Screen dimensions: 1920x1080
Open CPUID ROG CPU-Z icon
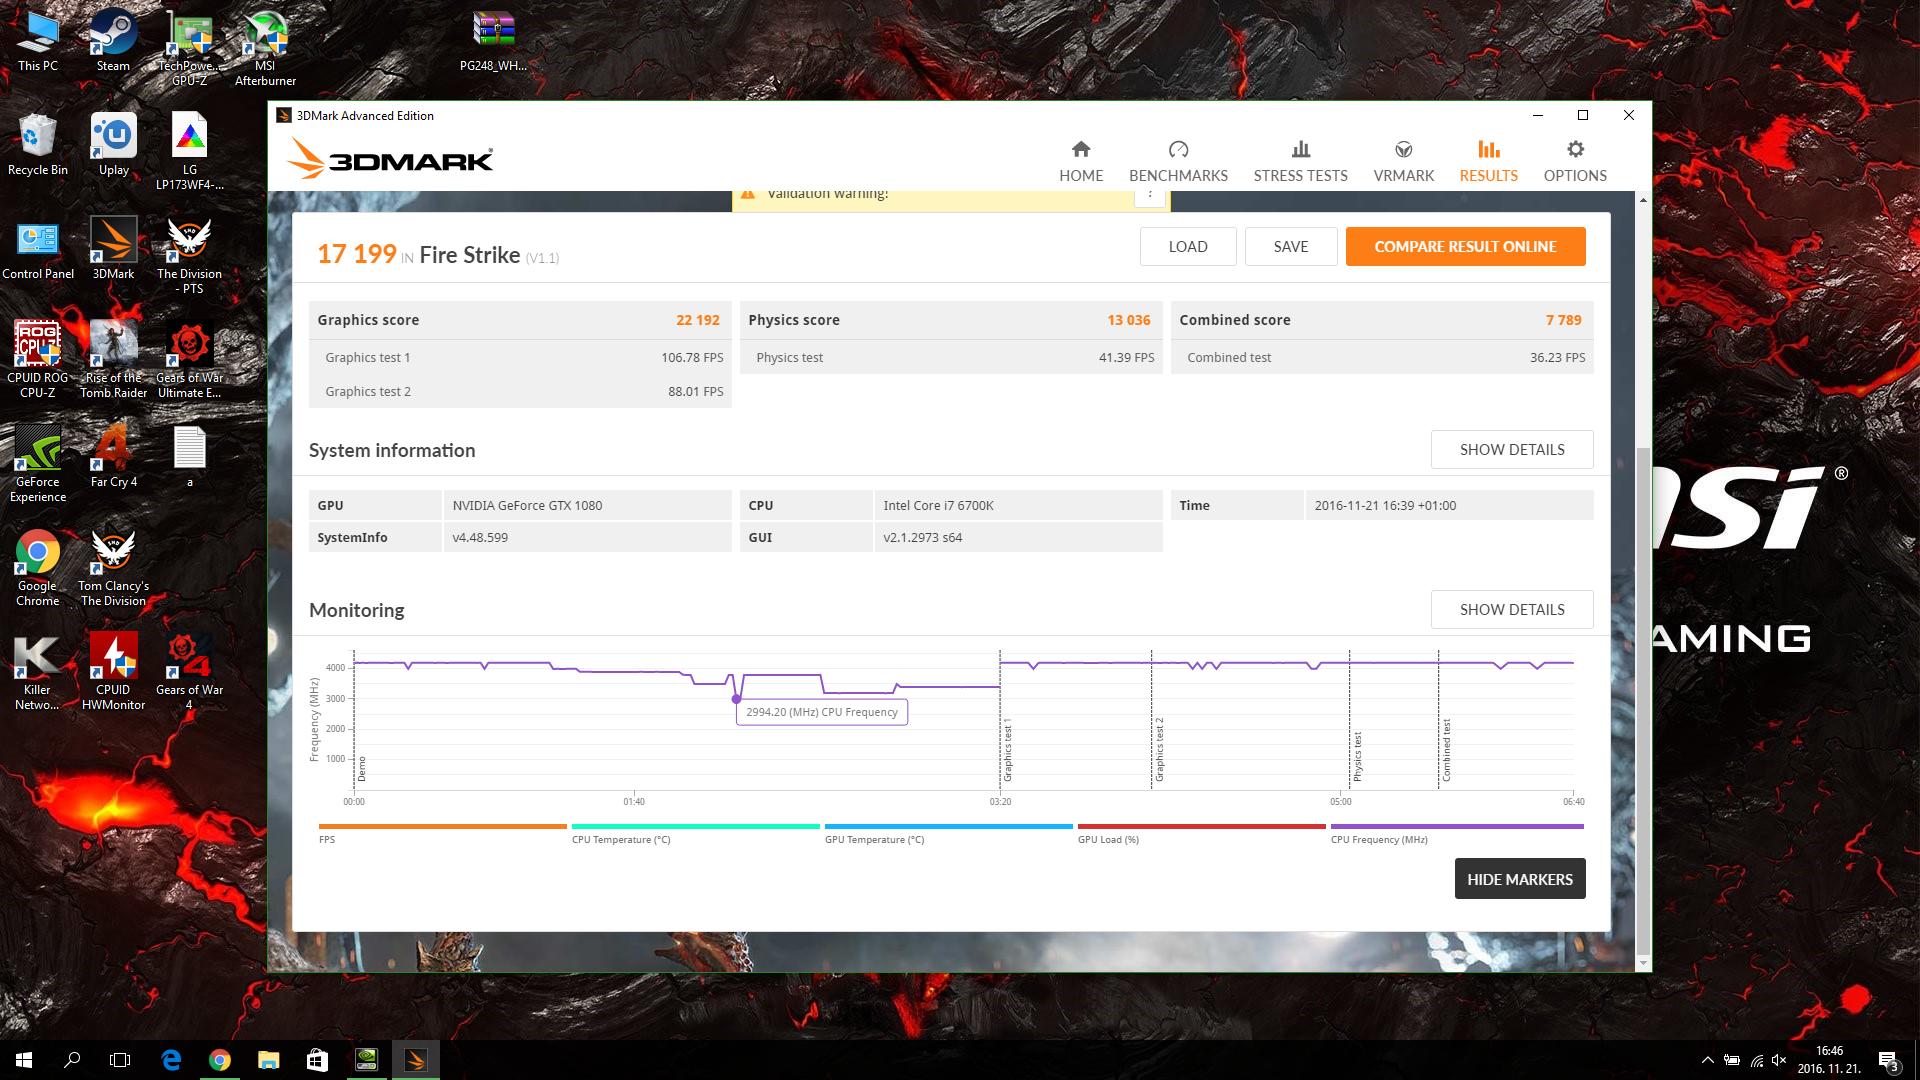click(x=38, y=360)
